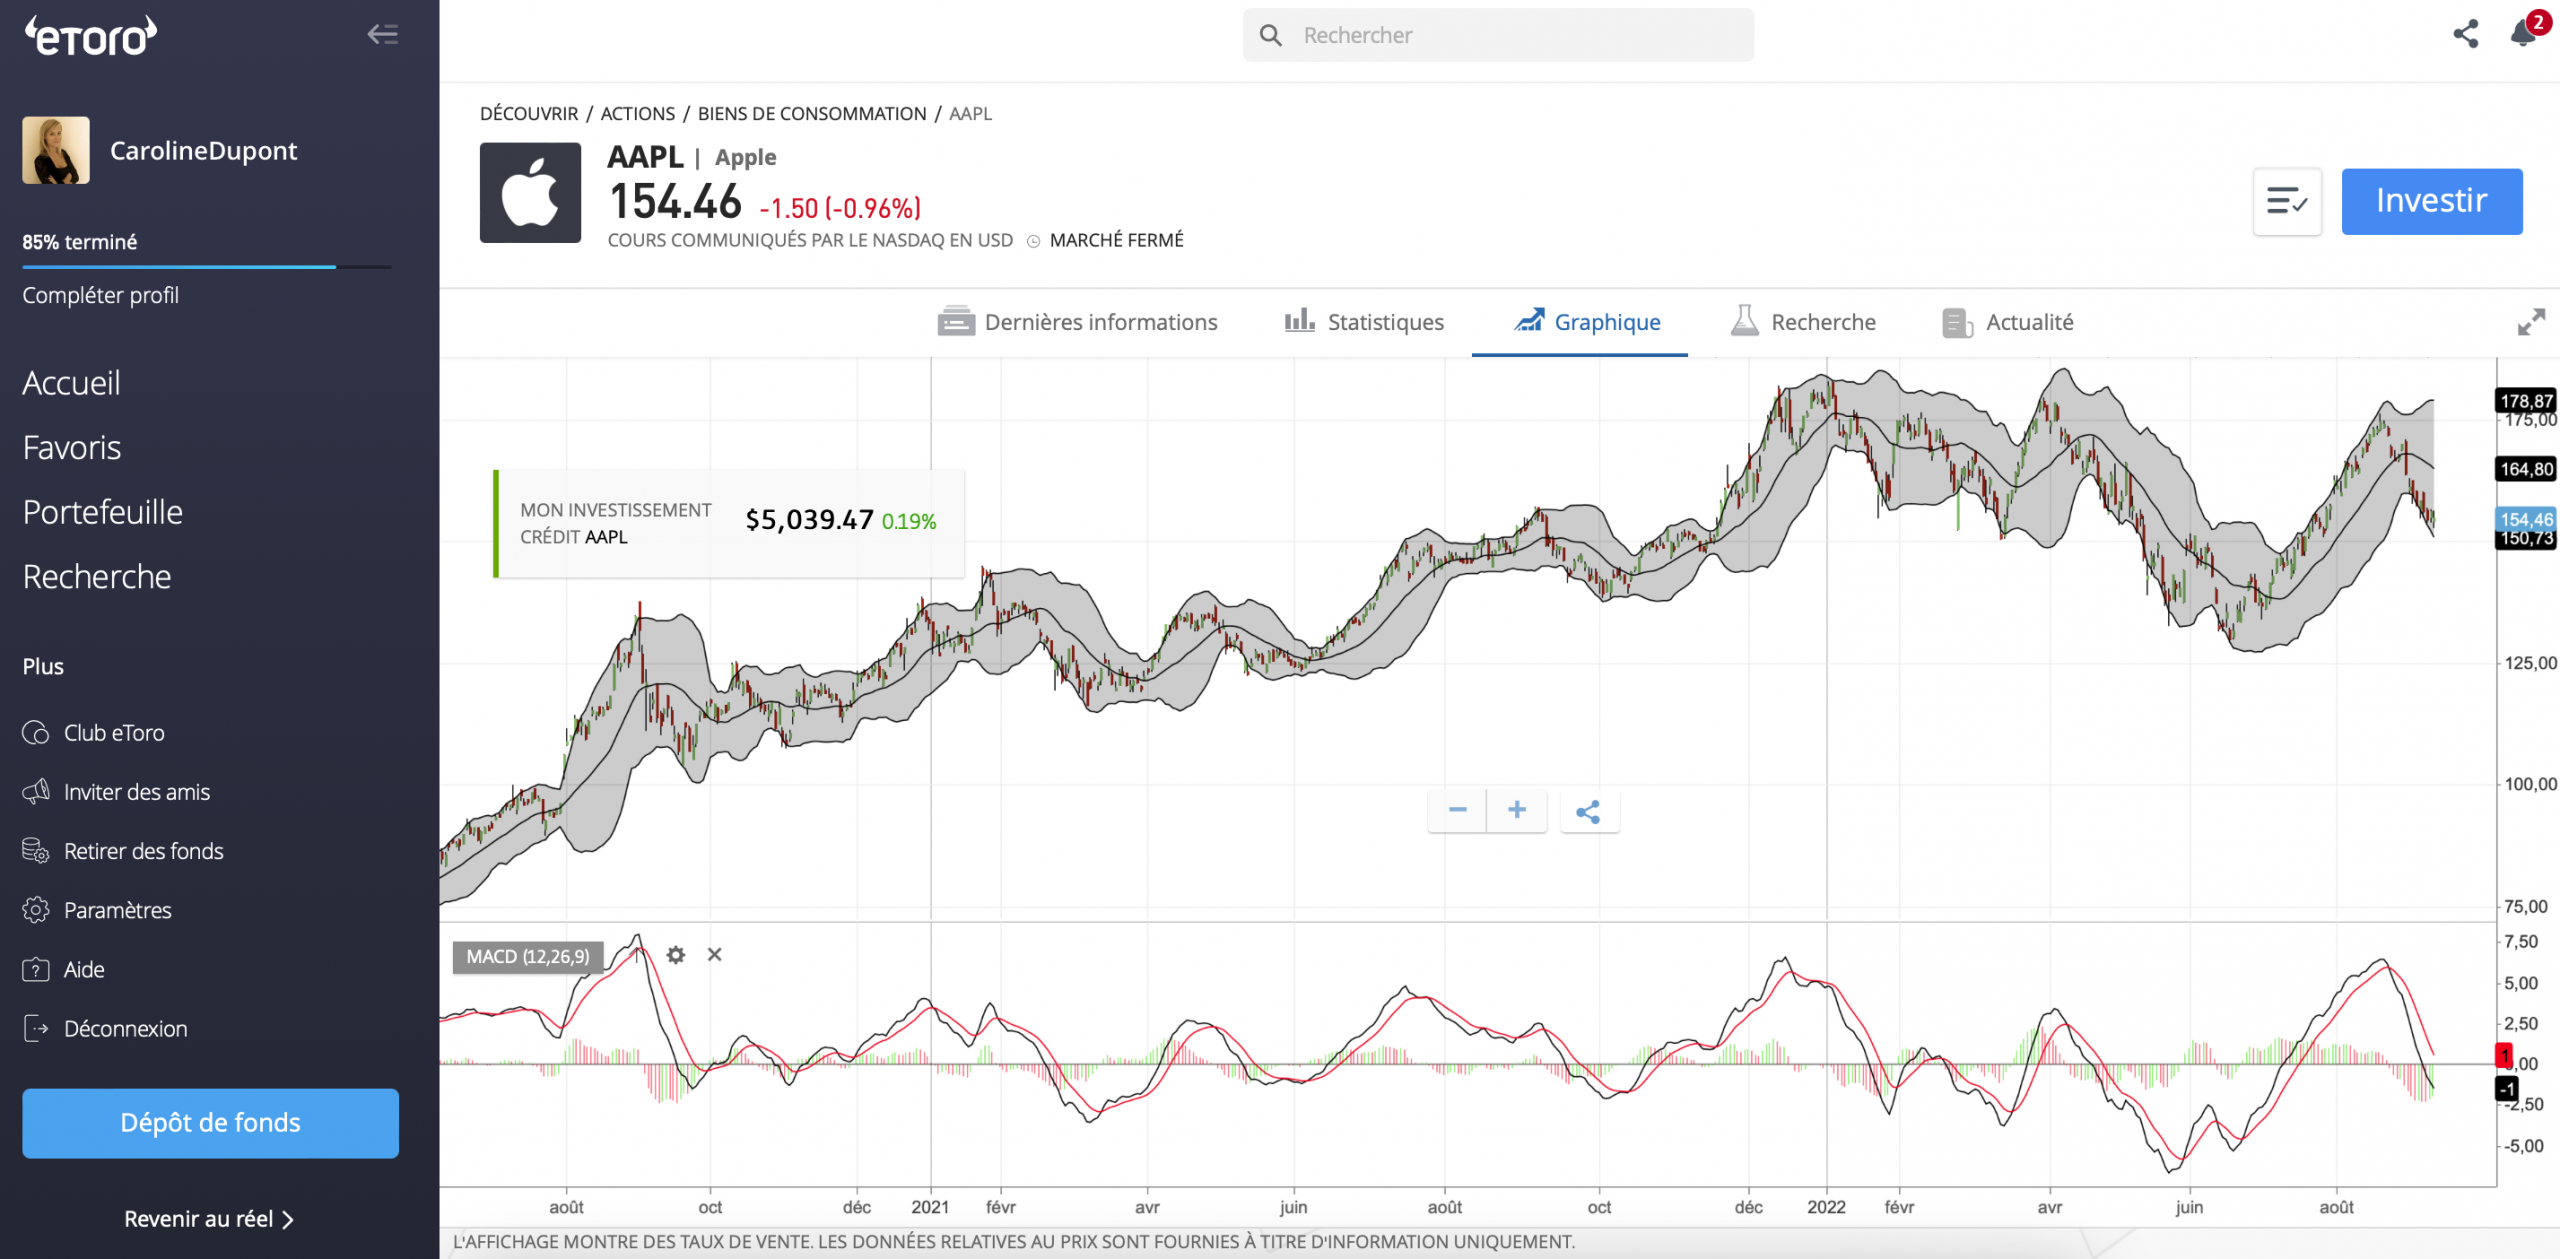Click the share icon in top bar

2465,34
